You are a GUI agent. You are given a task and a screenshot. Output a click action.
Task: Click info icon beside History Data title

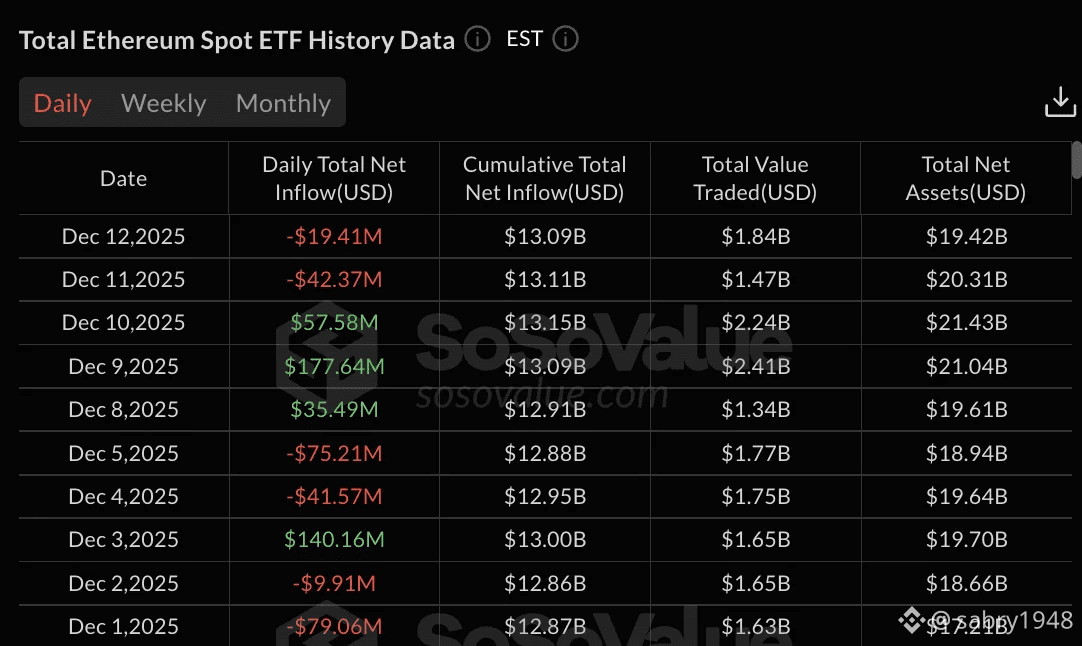click(478, 40)
